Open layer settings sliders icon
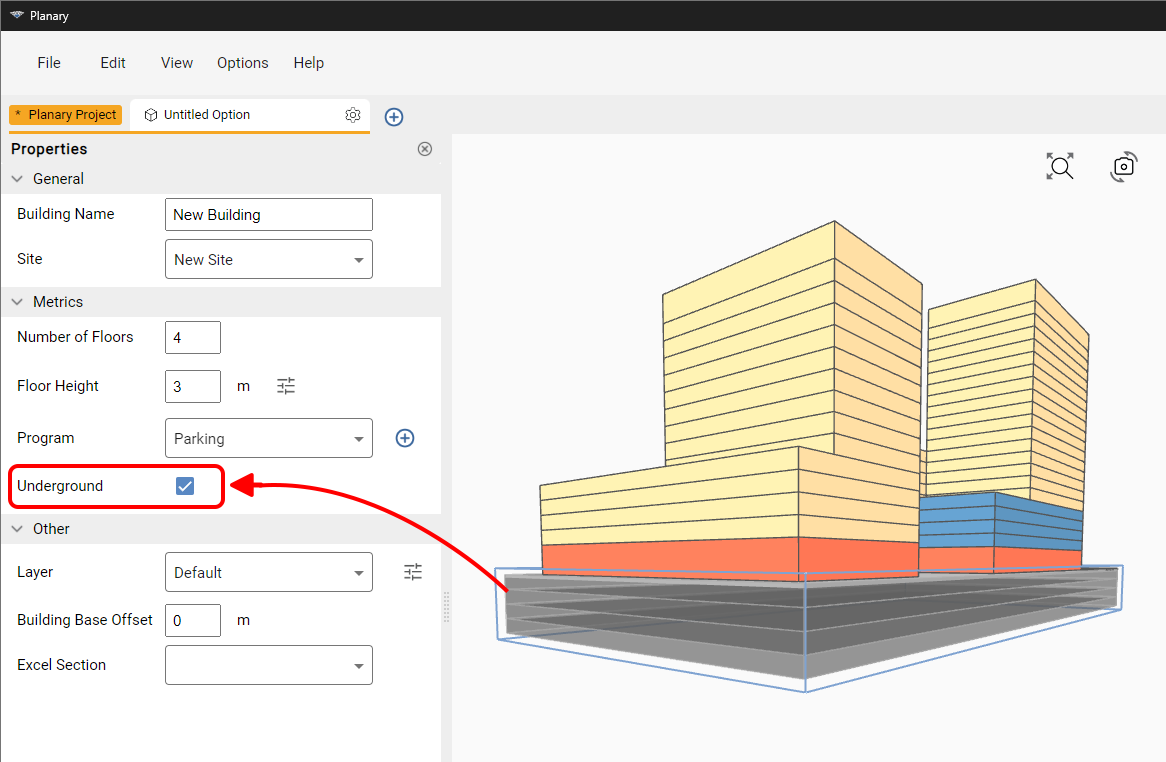This screenshot has width=1166, height=762. (413, 572)
